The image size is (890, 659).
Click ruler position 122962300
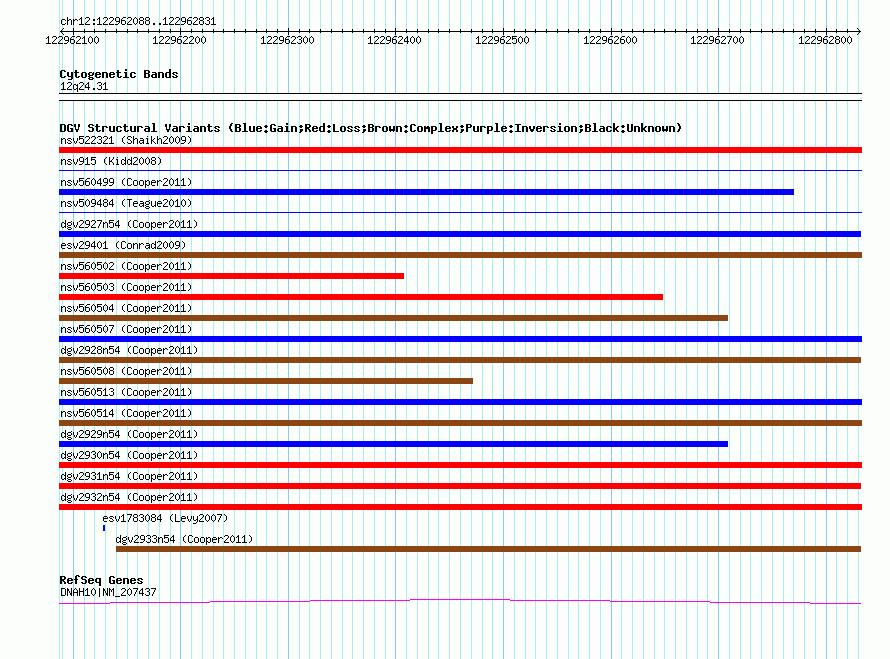click(x=287, y=40)
